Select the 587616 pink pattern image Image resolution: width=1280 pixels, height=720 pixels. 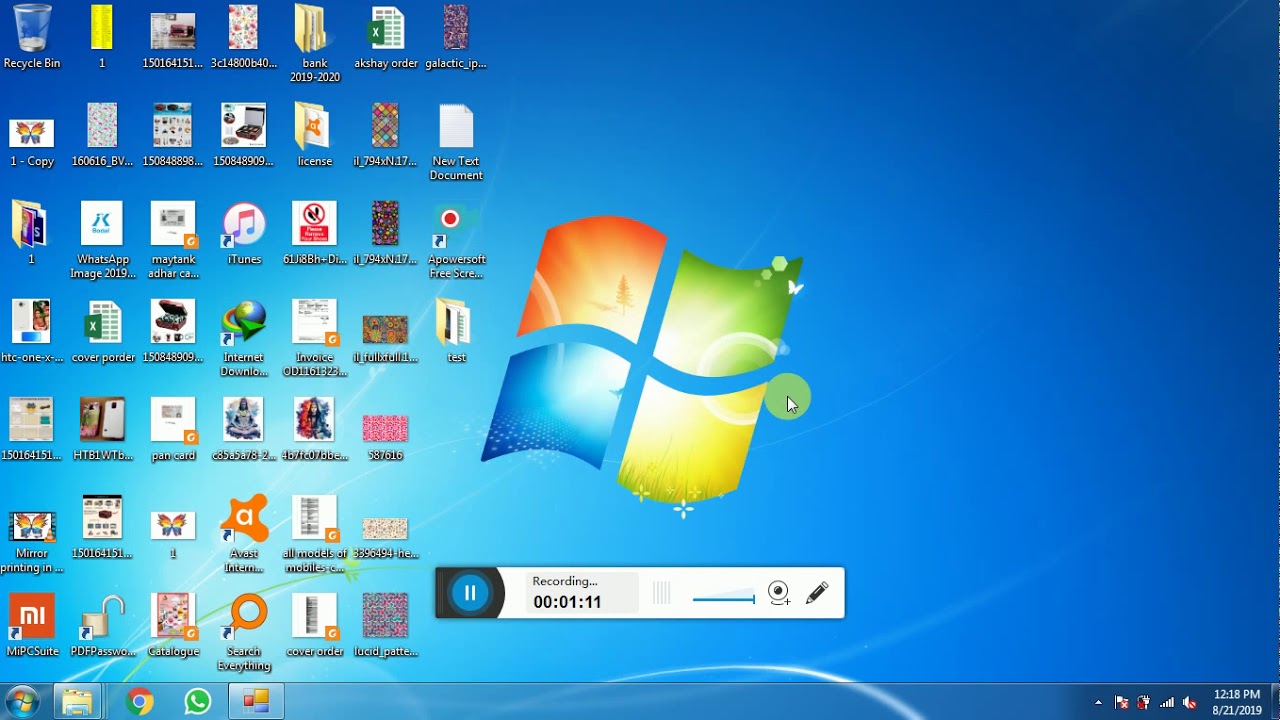click(x=385, y=437)
